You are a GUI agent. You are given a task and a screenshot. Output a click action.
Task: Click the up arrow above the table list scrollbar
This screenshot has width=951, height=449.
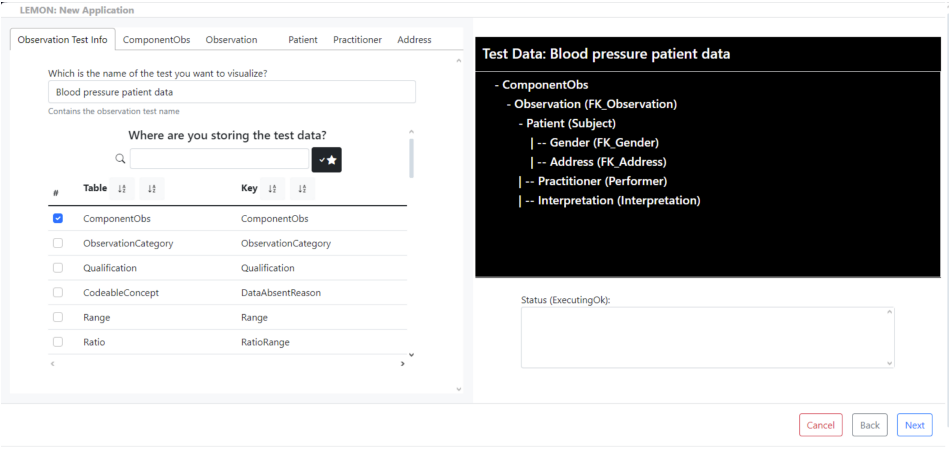point(411,132)
